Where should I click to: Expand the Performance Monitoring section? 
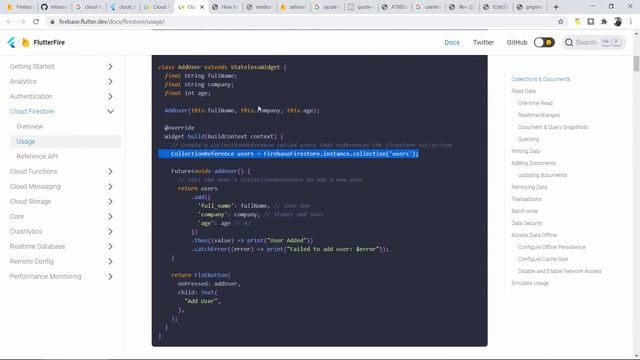pos(110,277)
